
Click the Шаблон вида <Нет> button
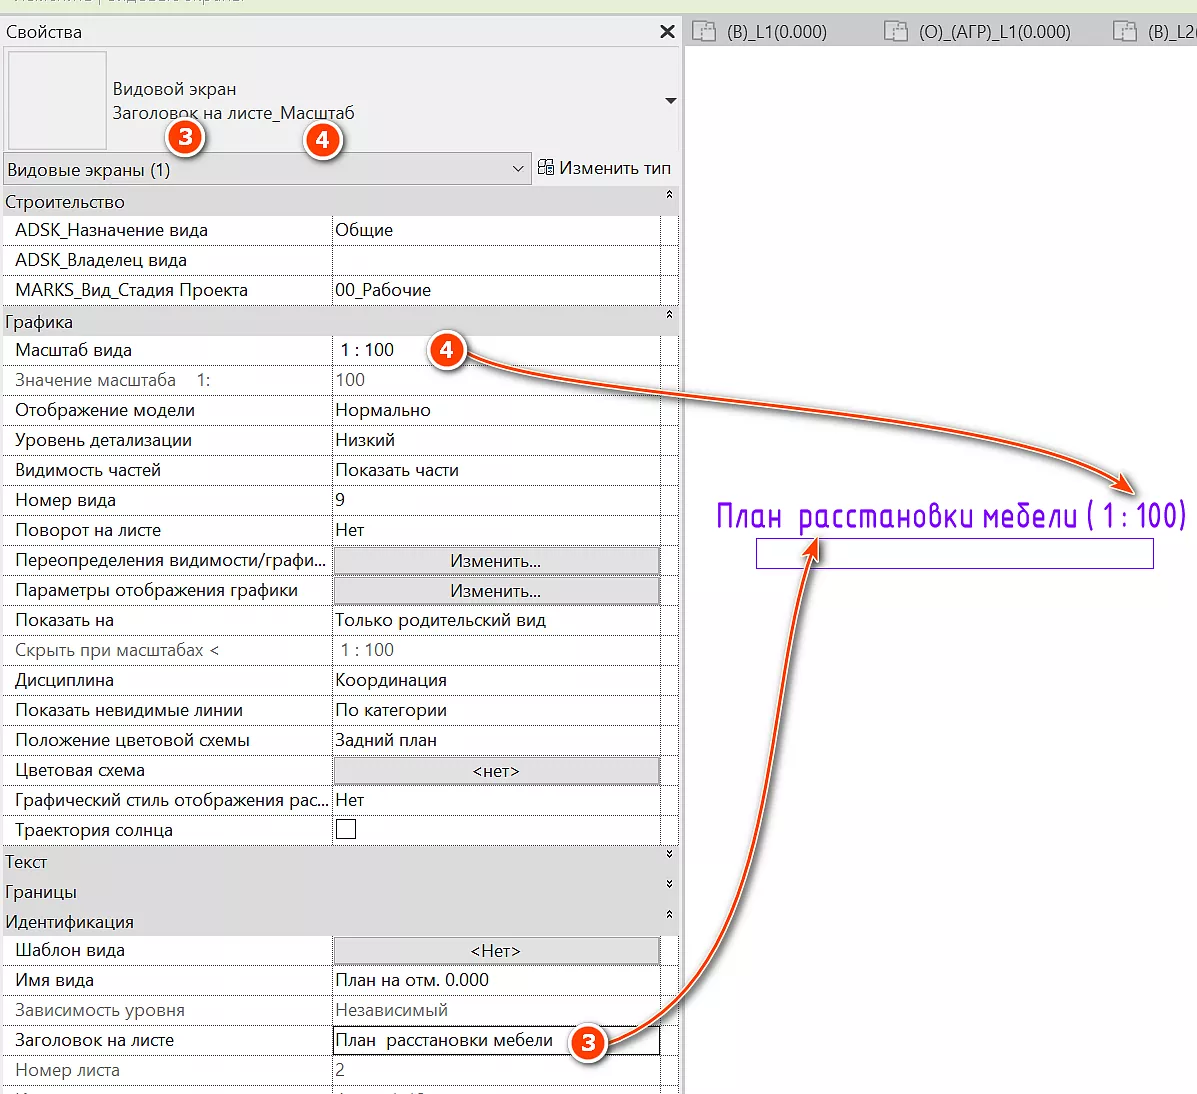pyautogui.click(x=495, y=951)
